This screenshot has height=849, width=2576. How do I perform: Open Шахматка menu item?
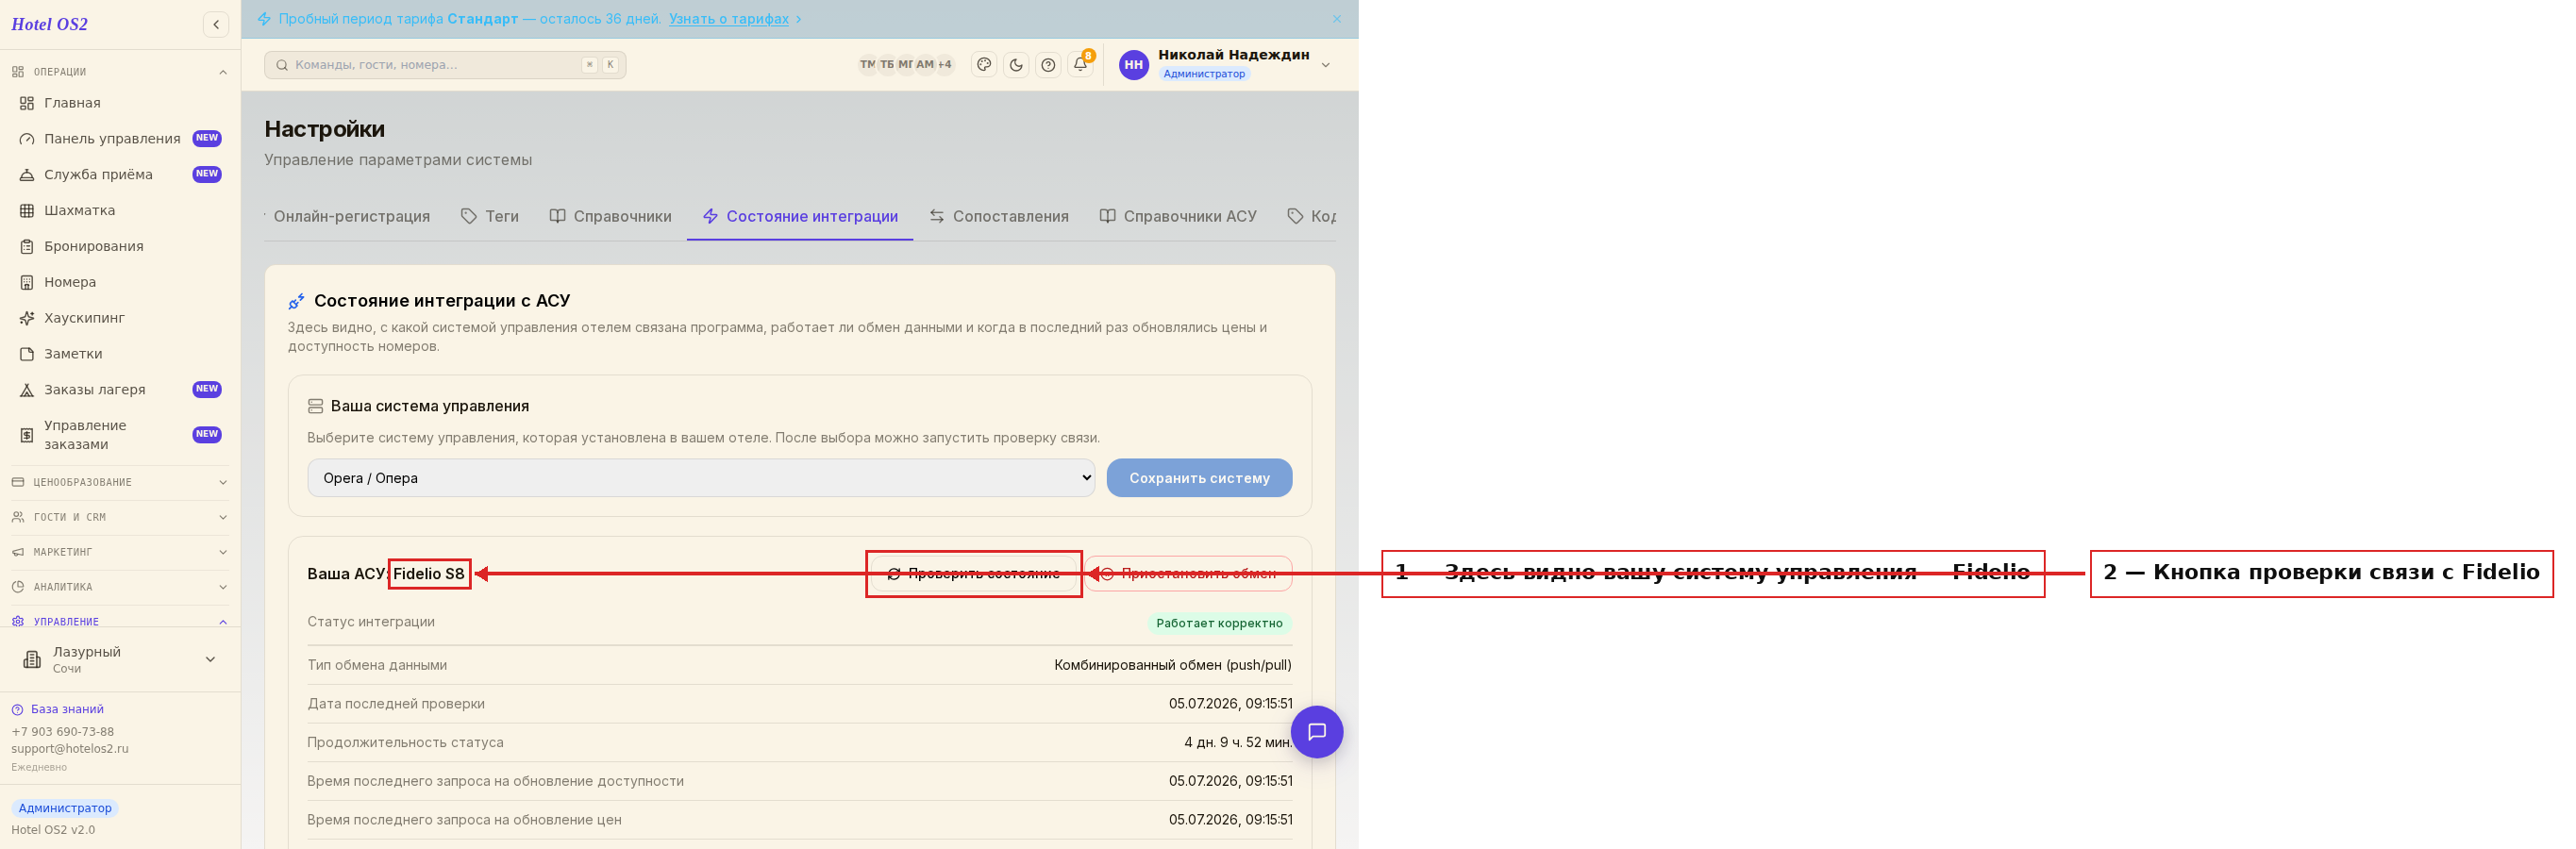tap(120, 211)
